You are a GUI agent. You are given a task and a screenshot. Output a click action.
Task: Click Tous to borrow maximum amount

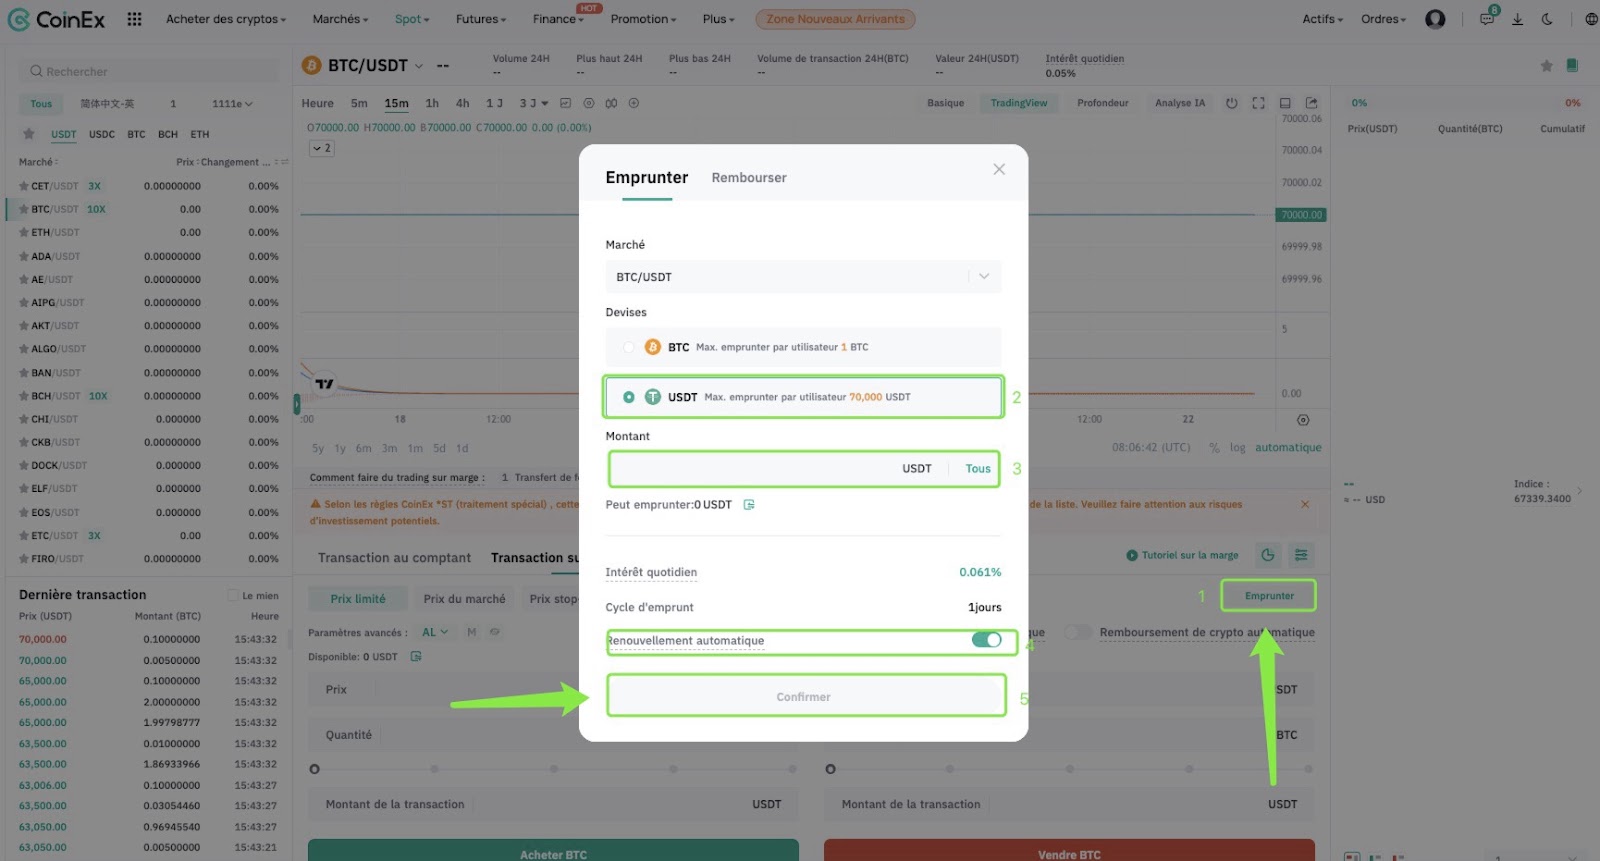point(978,469)
